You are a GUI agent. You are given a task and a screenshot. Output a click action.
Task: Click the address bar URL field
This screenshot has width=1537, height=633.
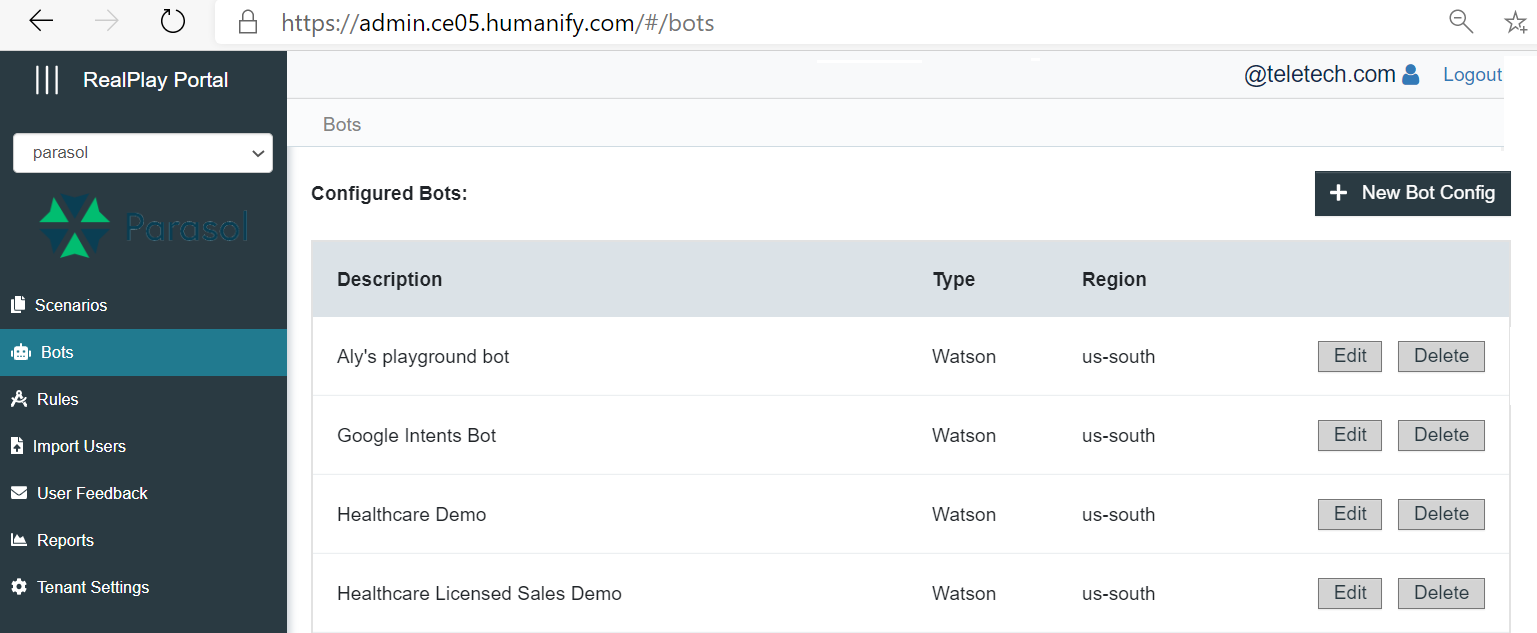click(498, 22)
